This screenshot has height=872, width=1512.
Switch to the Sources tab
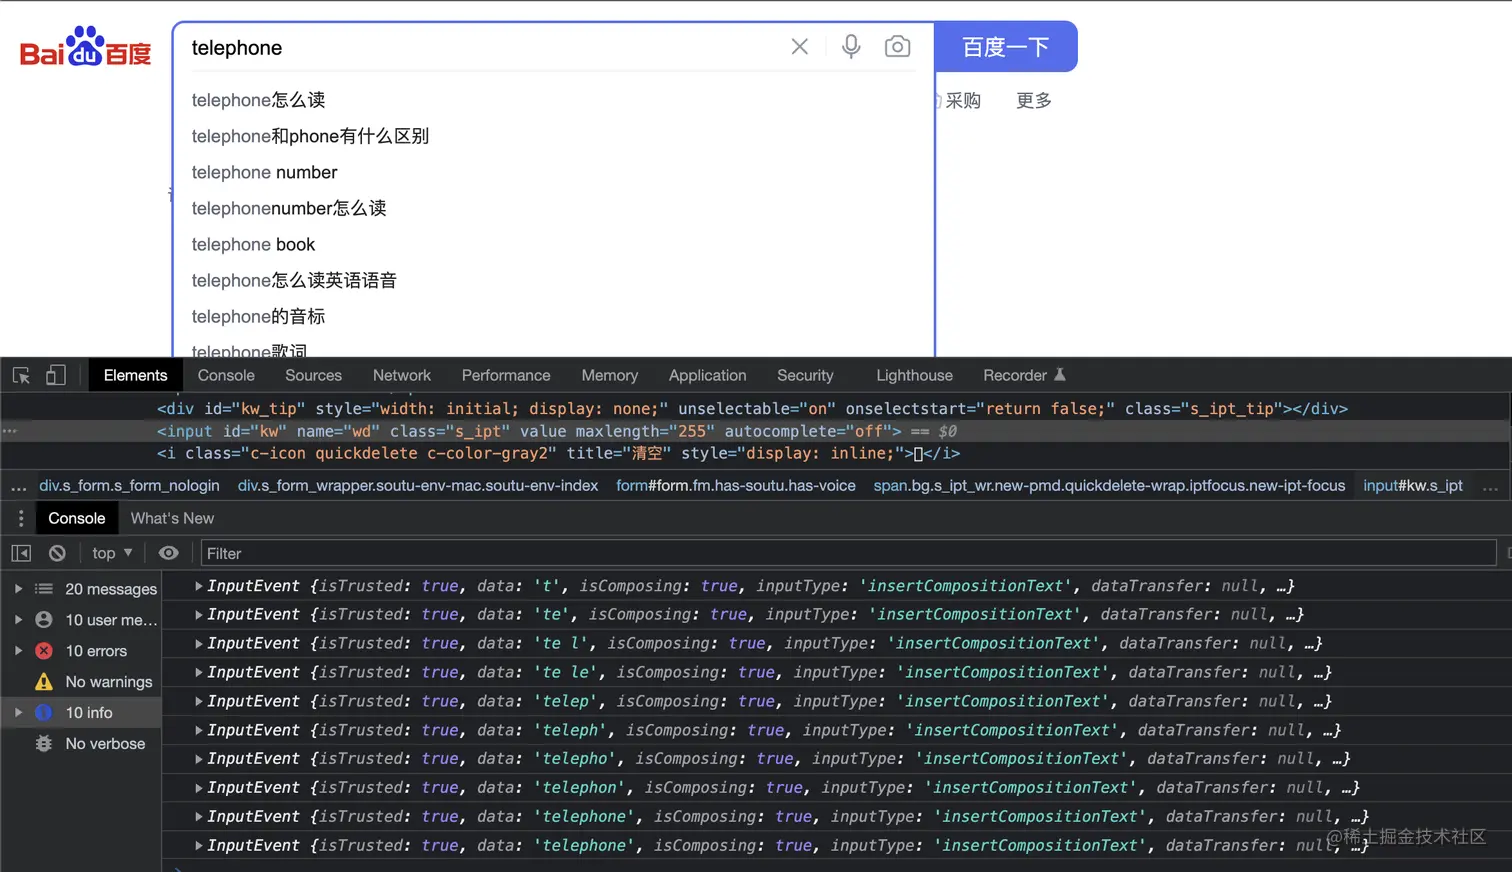313,375
